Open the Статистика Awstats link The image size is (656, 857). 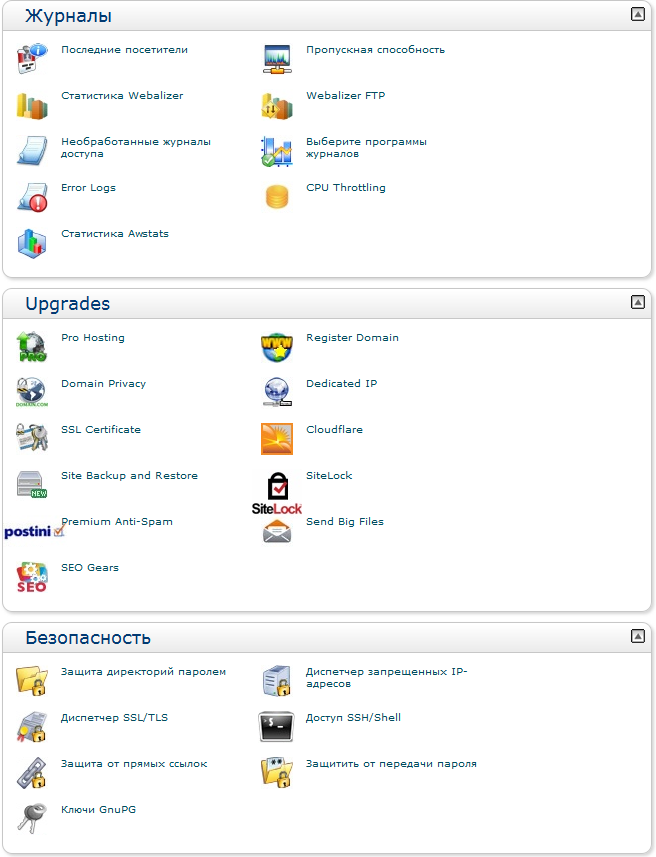point(115,233)
